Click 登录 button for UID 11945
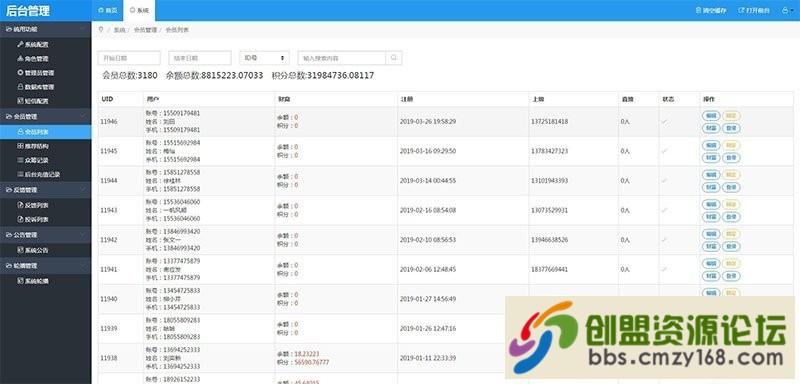The height and width of the screenshot is (384, 800). point(731,158)
